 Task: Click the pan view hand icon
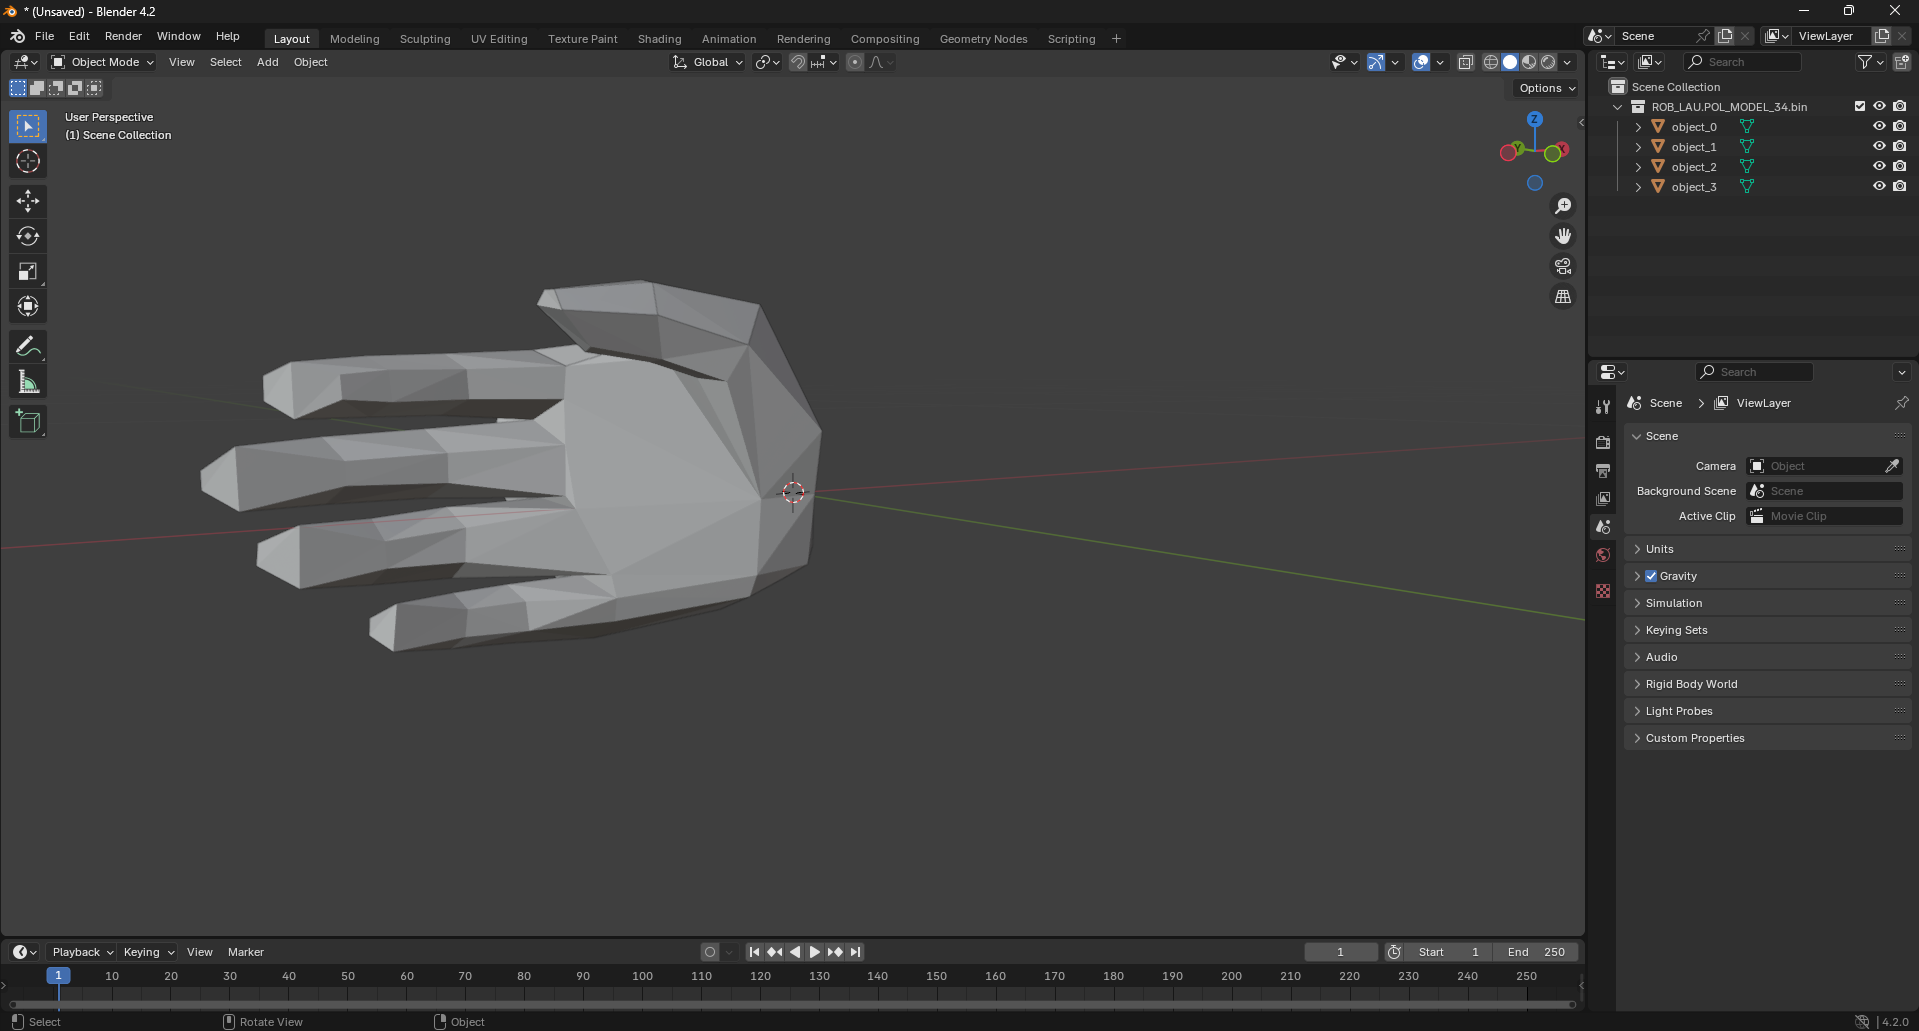click(1563, 236)
